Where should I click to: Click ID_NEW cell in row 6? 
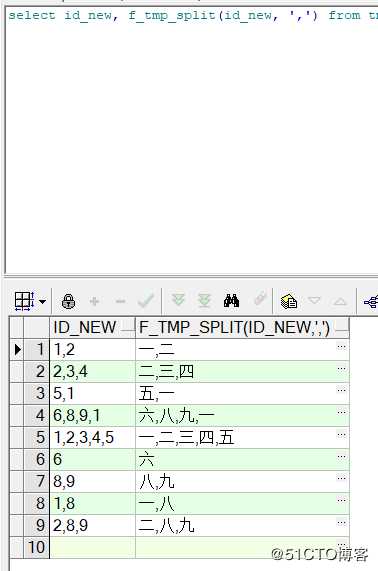(x=92, y=460)
